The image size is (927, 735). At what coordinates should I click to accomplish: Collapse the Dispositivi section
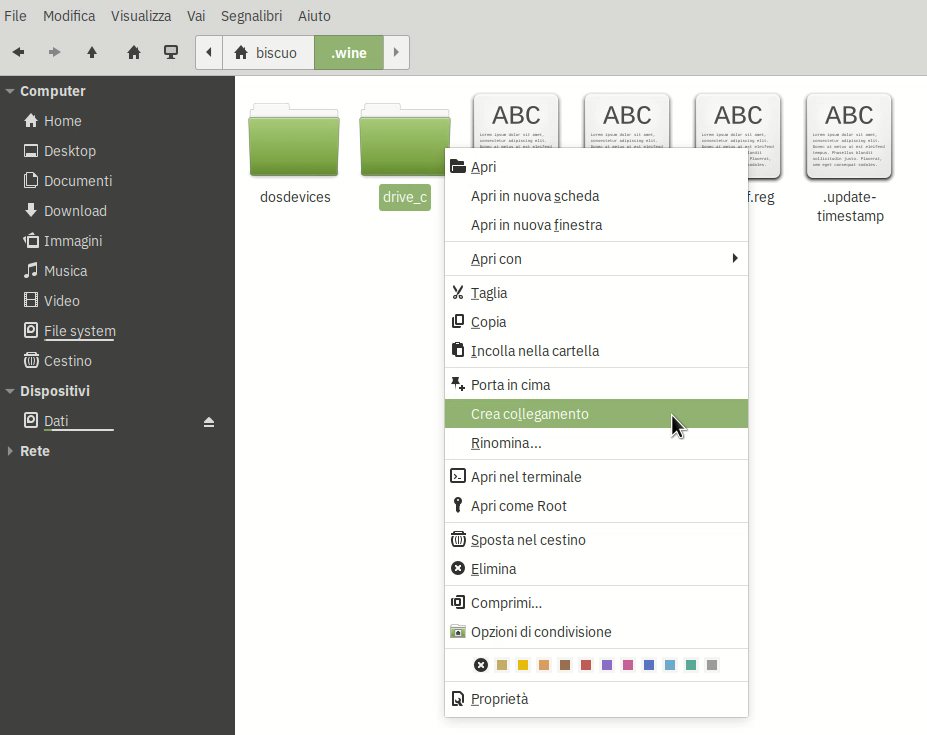[9, 391]
